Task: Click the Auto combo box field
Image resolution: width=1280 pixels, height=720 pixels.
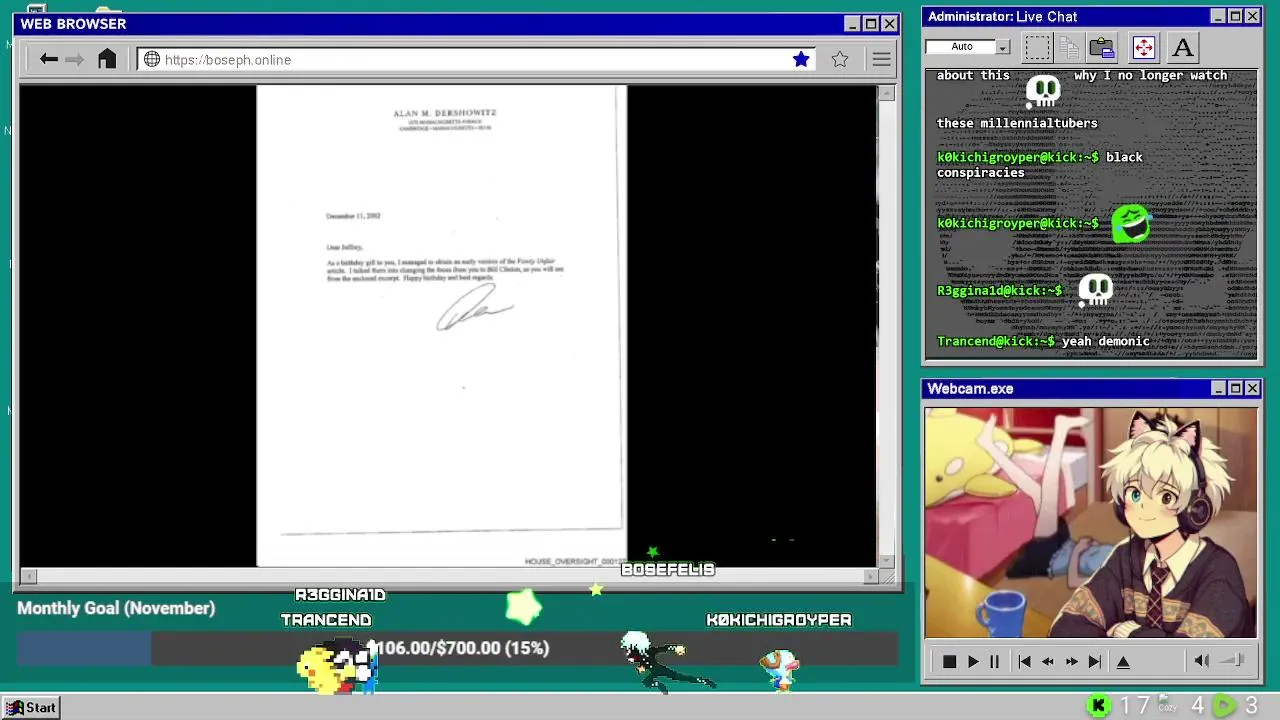Action: [968, 47]
